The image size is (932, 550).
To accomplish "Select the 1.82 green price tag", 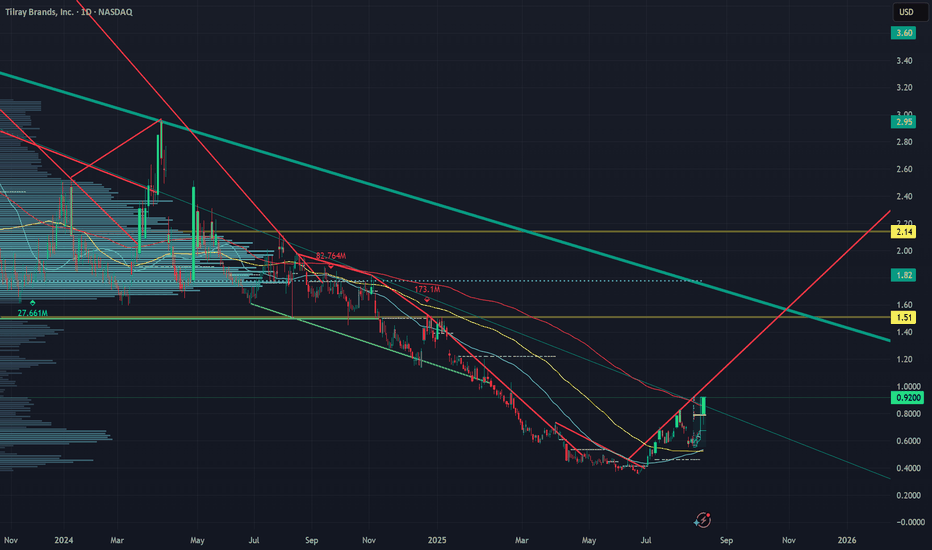I will coord(903,275).
